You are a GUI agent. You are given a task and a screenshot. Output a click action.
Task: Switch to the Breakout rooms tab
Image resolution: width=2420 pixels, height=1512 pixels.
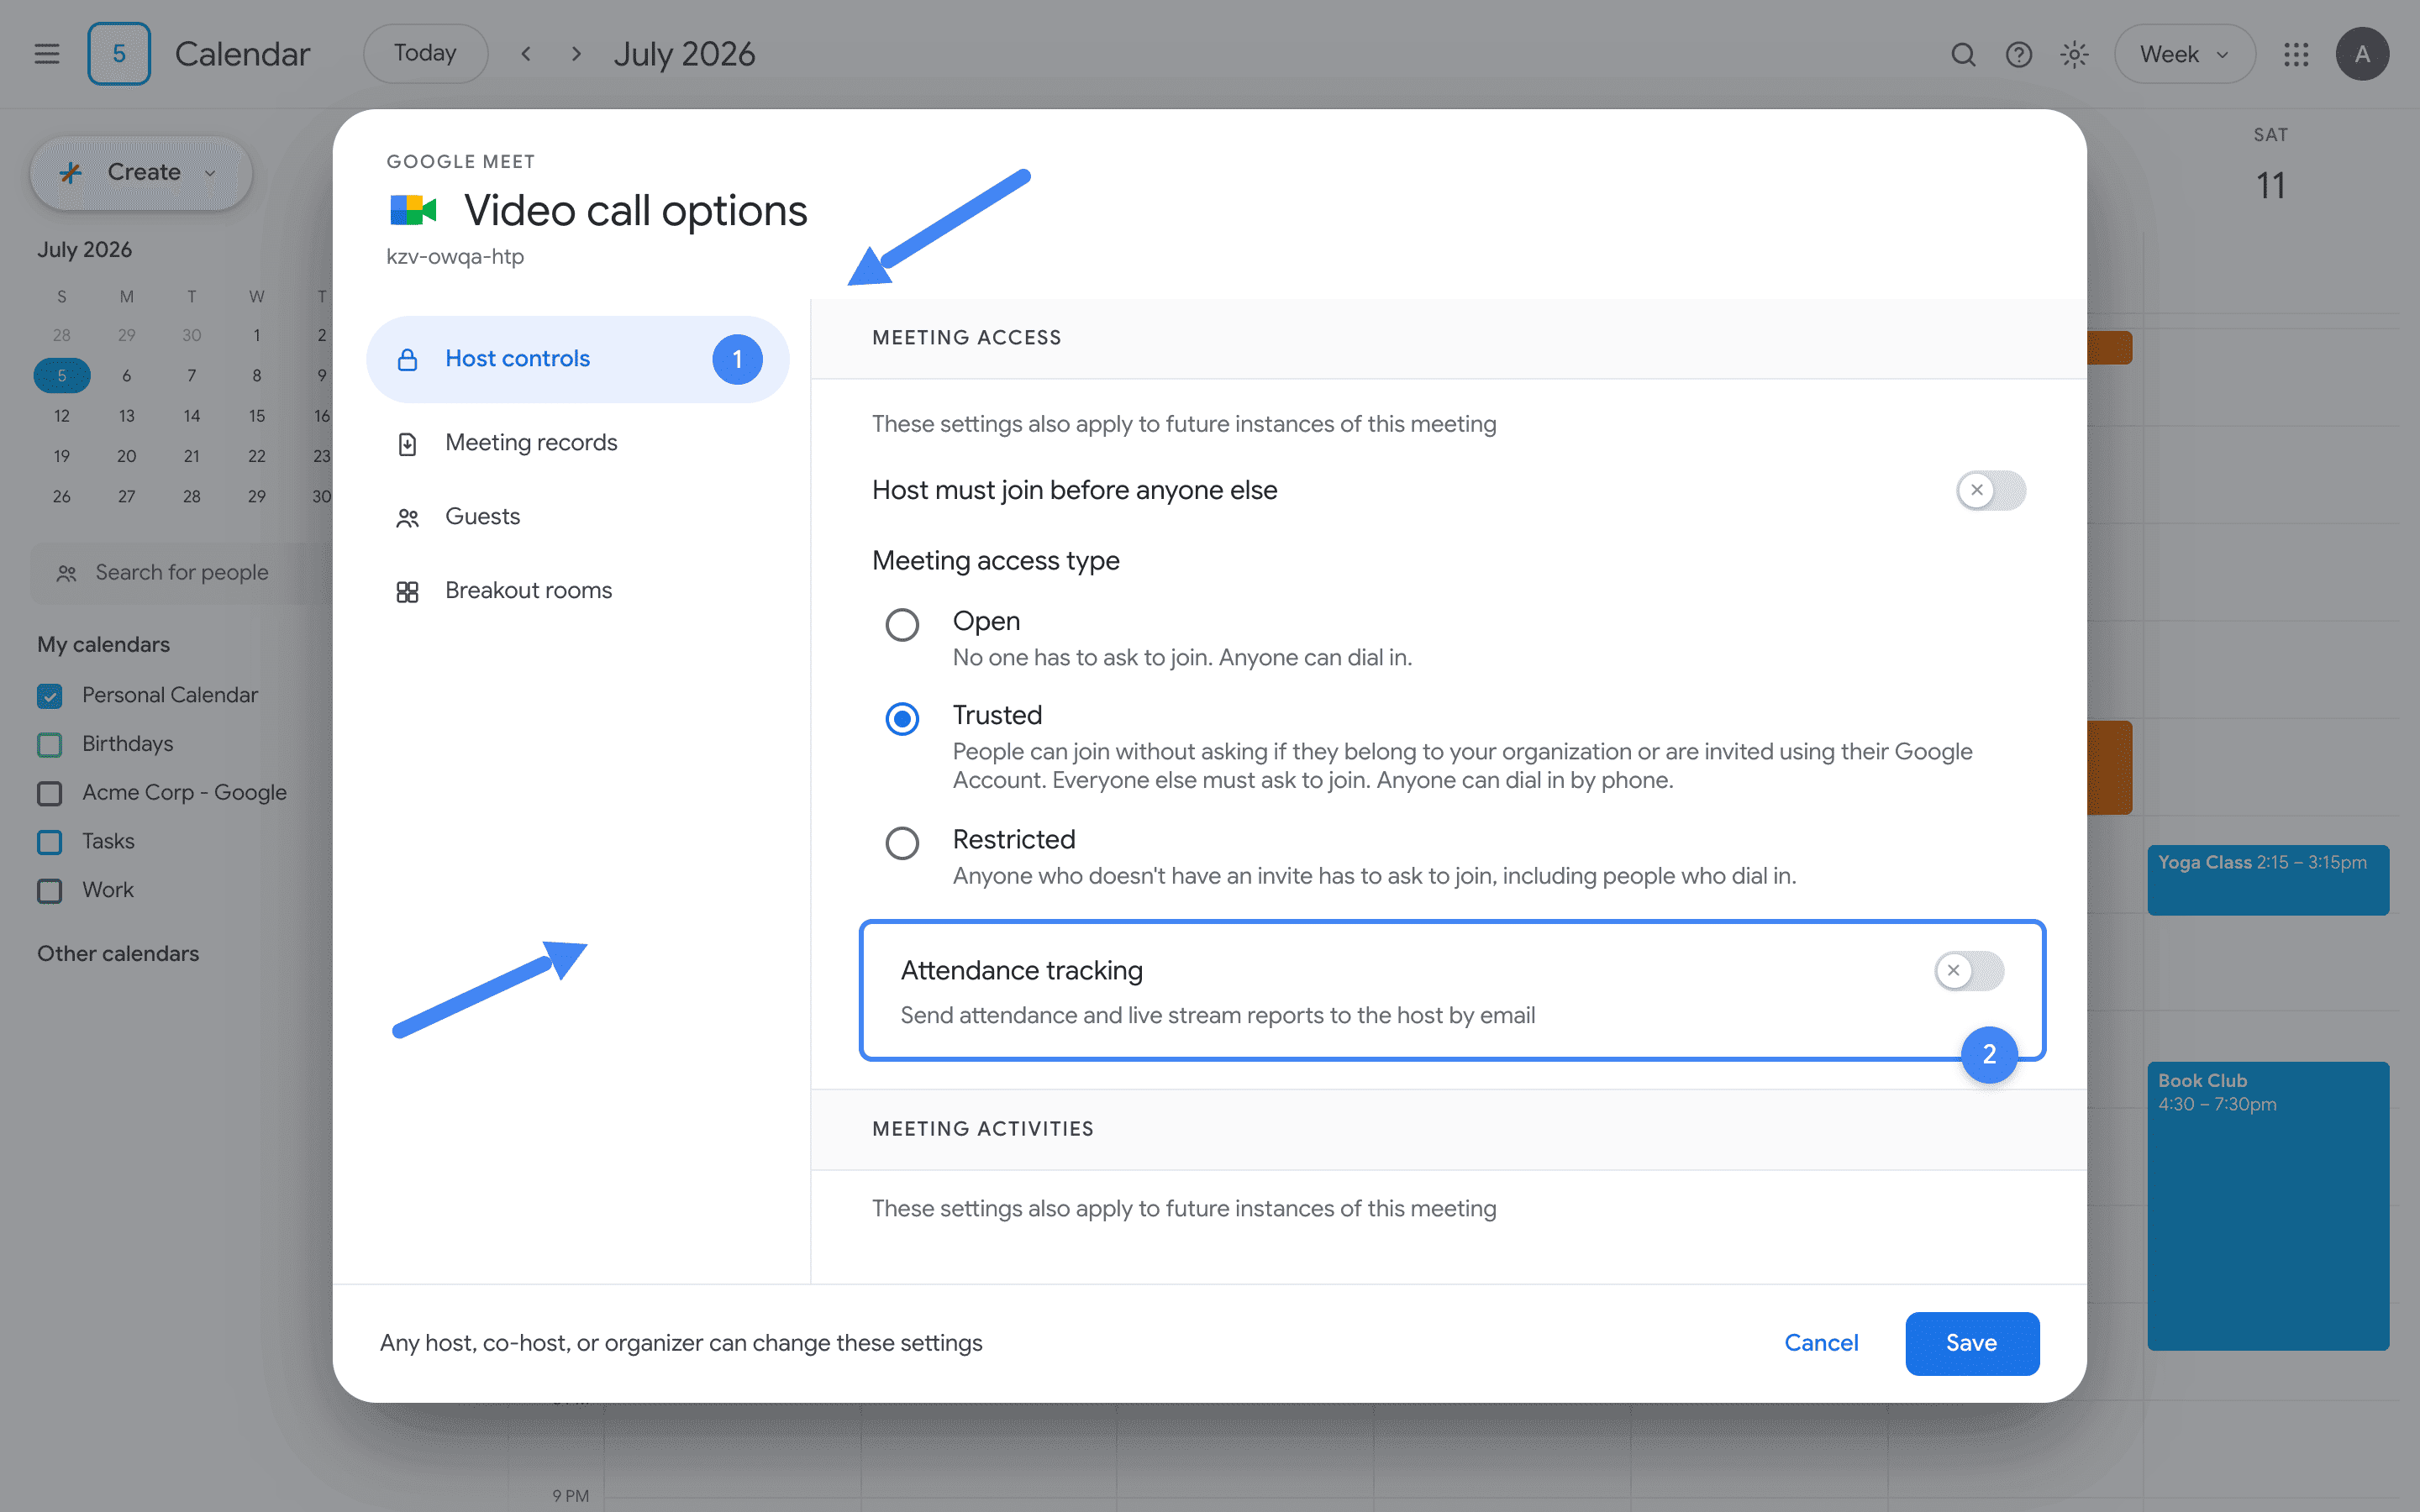[577, 591]
